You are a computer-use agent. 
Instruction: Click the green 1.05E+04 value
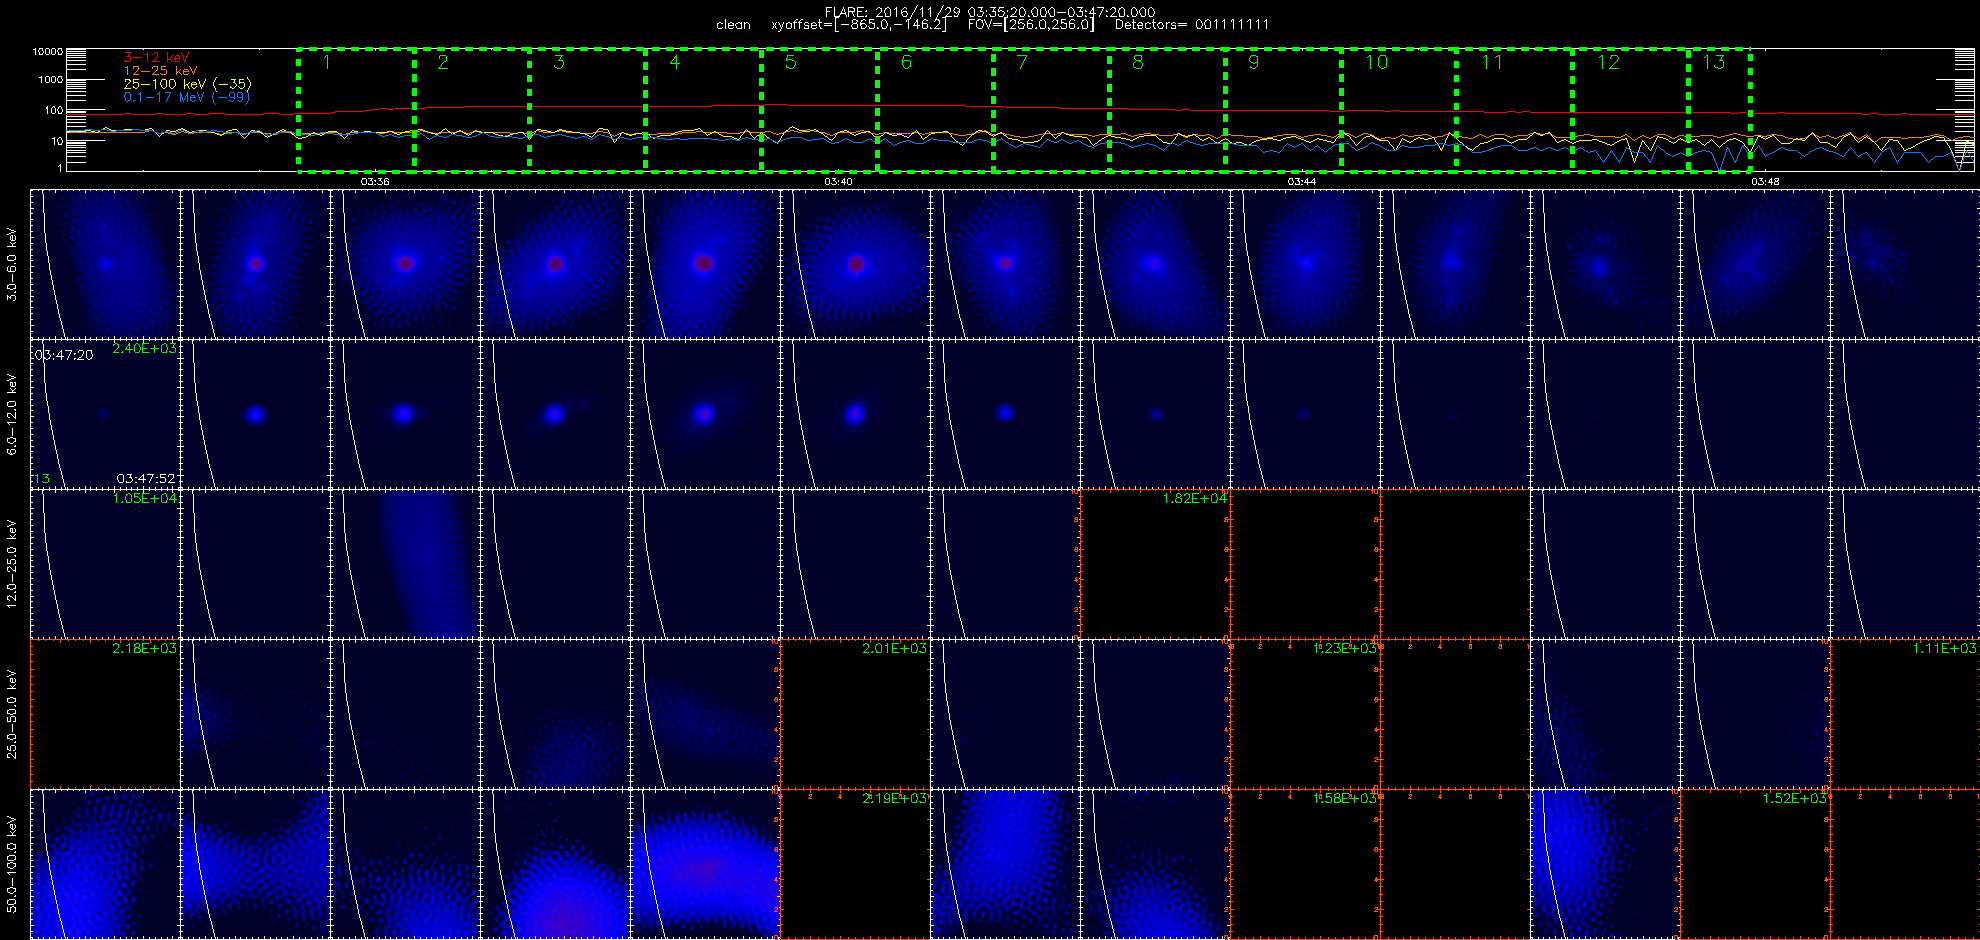click(145, 498)
